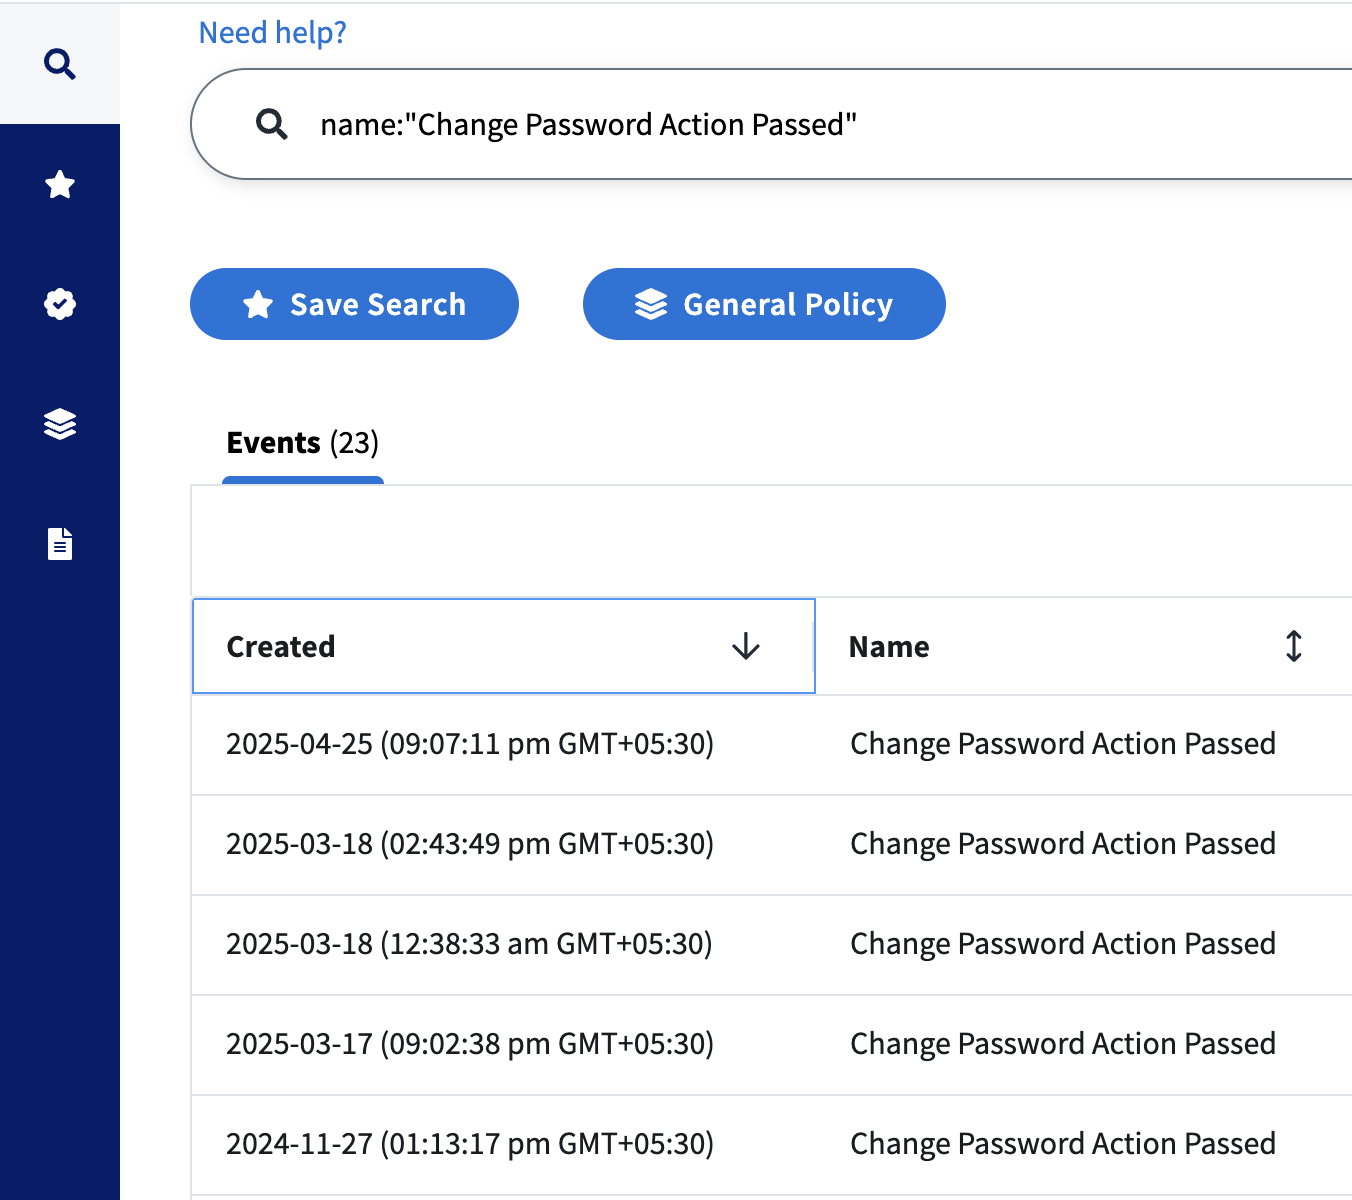1352x1200 pixels.
Task: Select the star icon on Save Search button
Action: (259, 303)
